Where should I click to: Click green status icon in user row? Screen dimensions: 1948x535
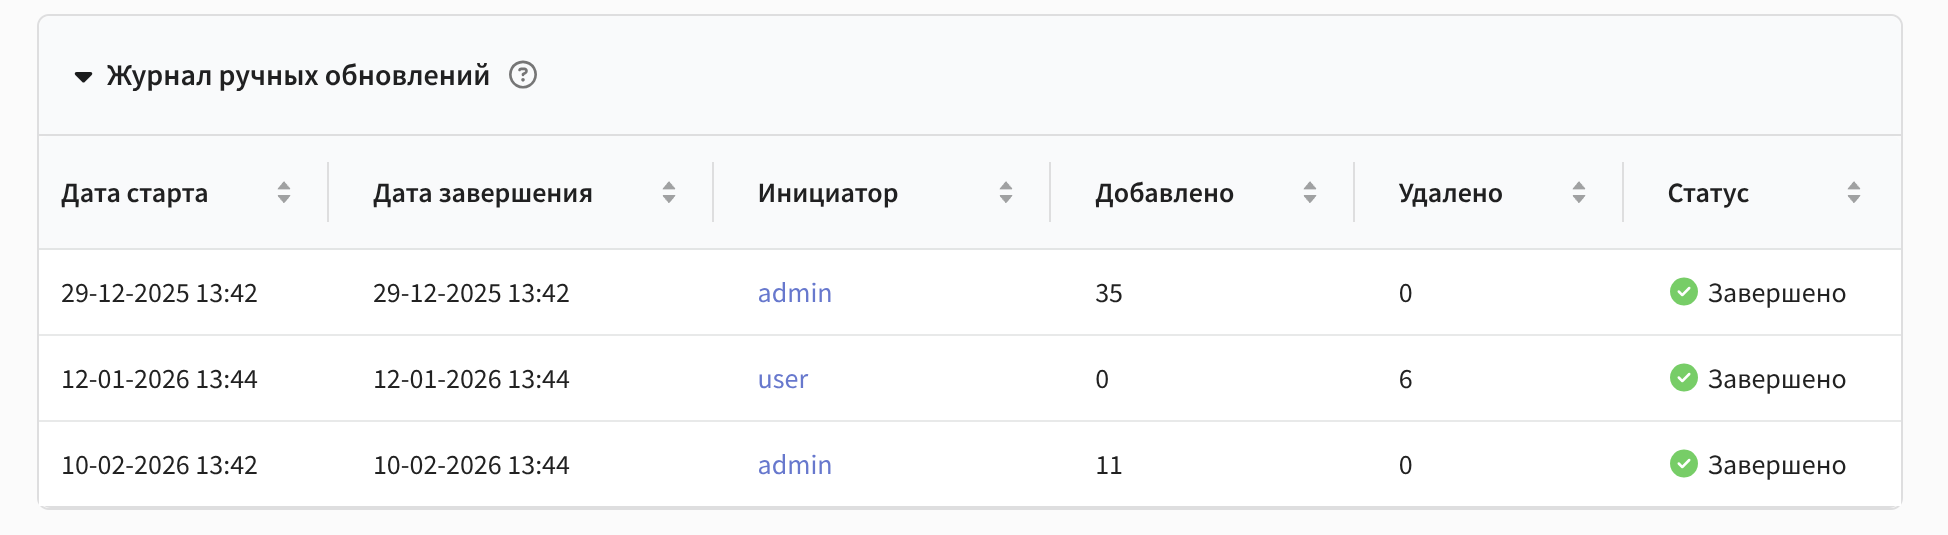point(1684,378)
